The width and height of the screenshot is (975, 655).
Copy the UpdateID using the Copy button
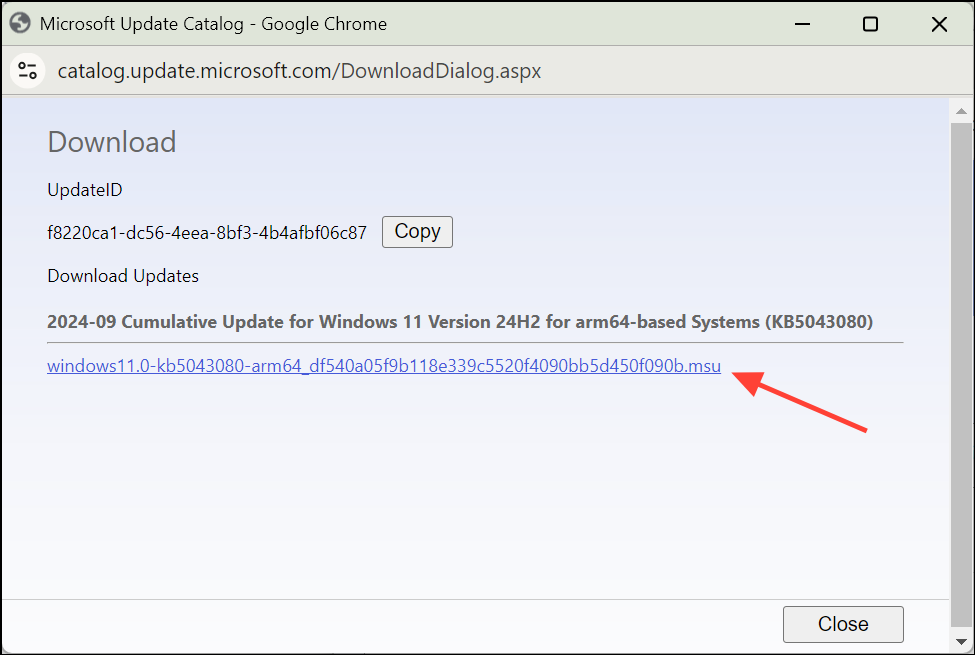pyautogui.click(x=417, y=231)
